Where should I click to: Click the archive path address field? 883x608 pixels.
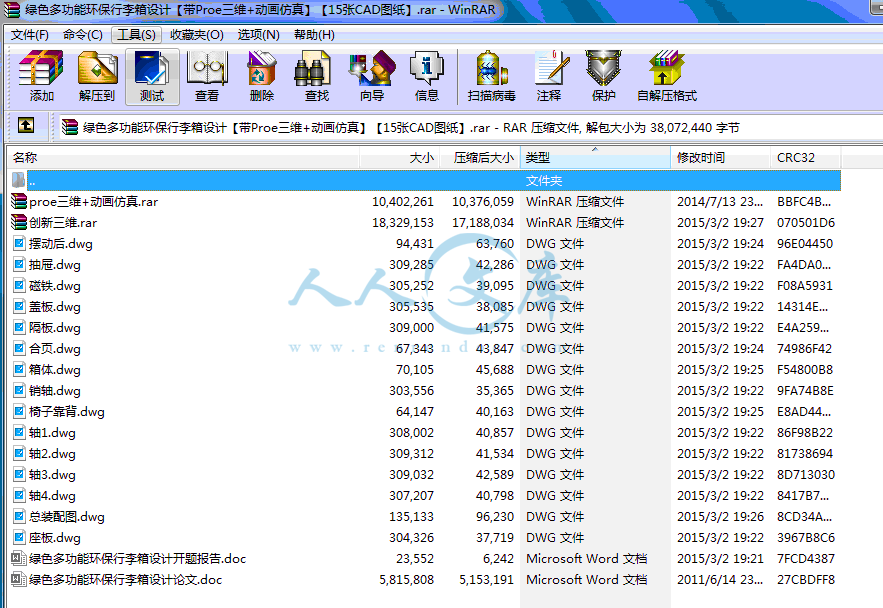[470, 128]
